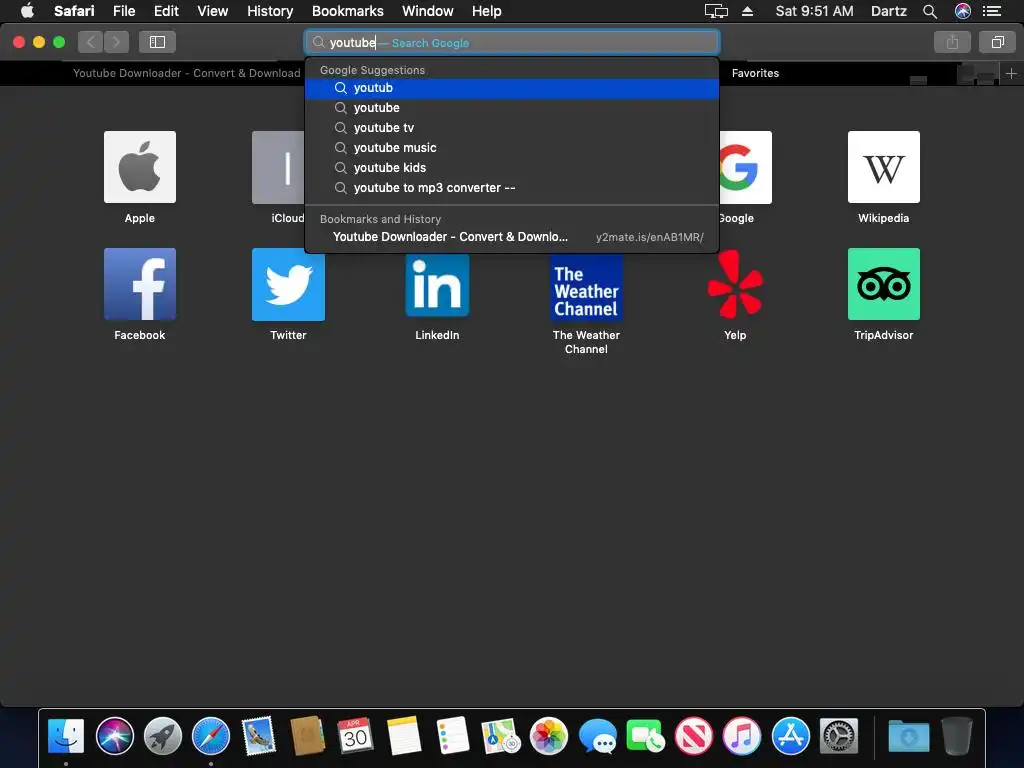Click inside the Safari address bar

coord(512,42)
